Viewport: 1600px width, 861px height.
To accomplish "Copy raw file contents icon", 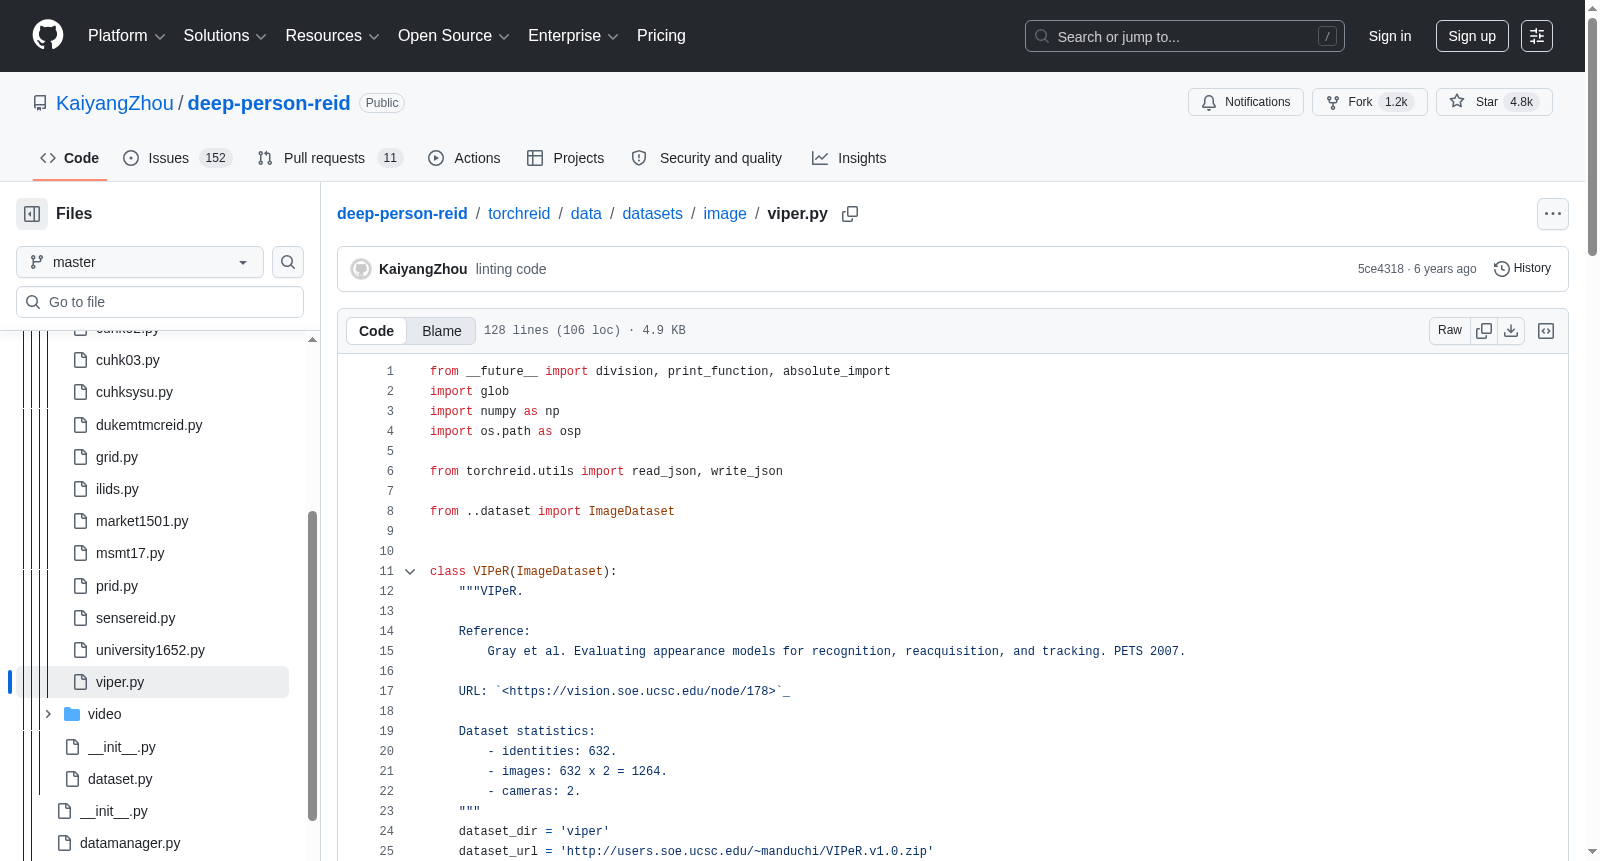I will (x=1484, y=331).
